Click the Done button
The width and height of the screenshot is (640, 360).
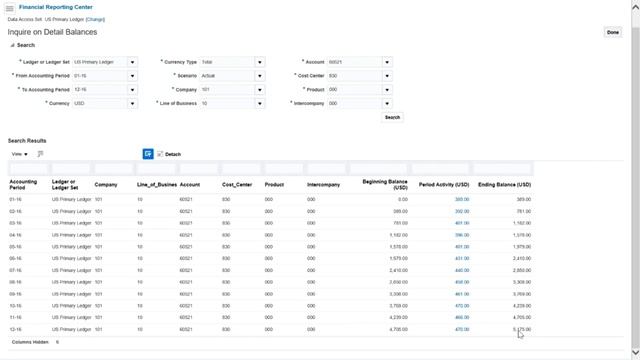(613, 32)
